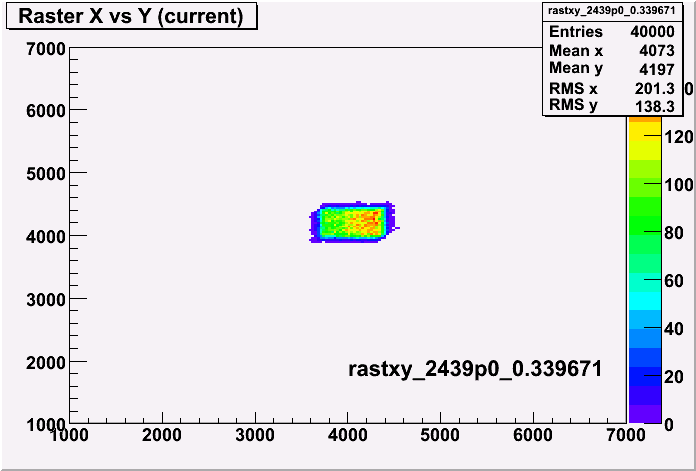Click the y-axis label 7000
Screen dimensions: 696x471
point(46,49)
